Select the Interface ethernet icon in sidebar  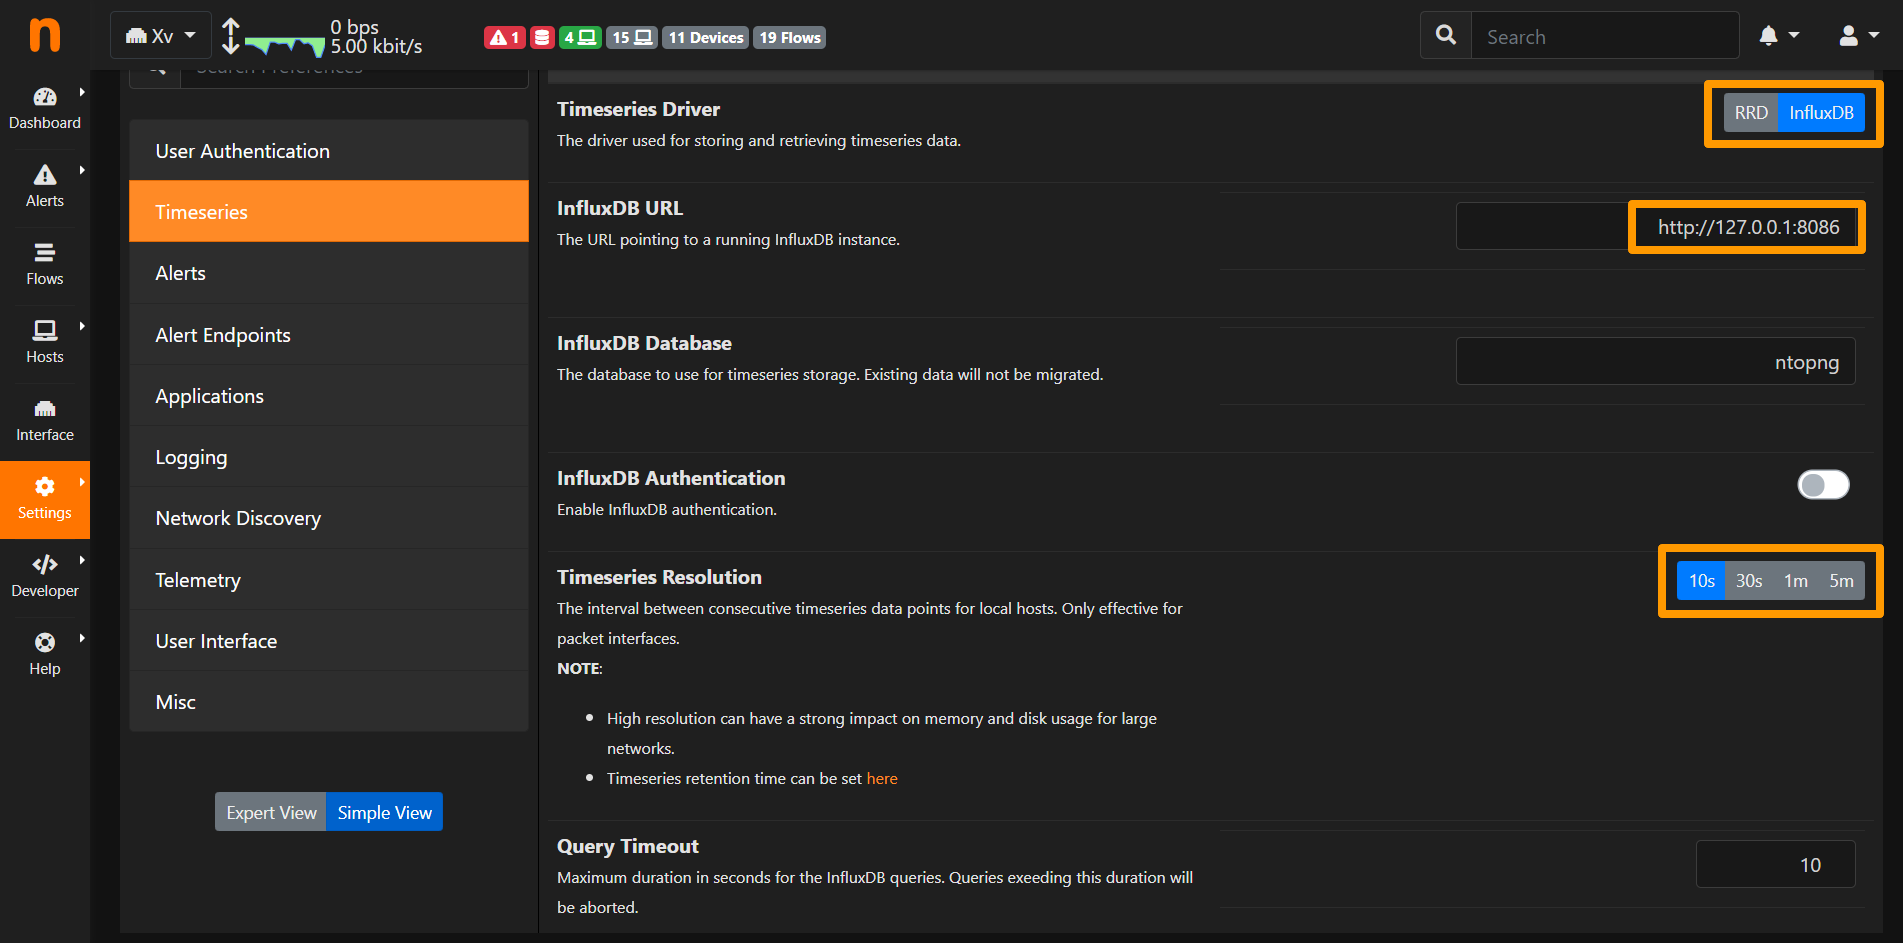[45, 409]
